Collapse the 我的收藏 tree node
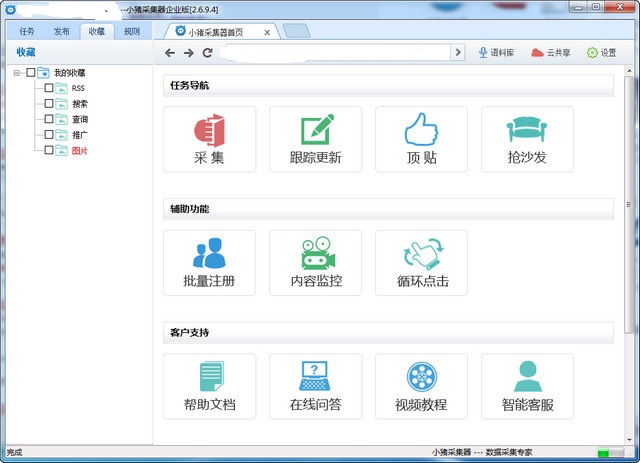Viewport: 640px width, 463px height. (17, 73)
